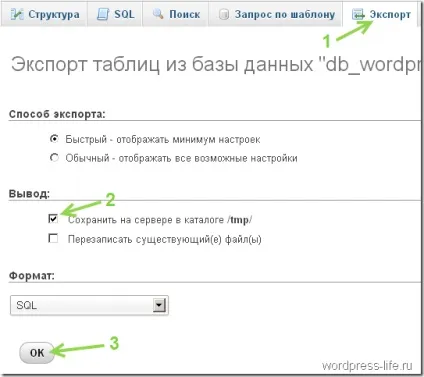
Task: Switch to the SQL tab
Action: (115, 14)
